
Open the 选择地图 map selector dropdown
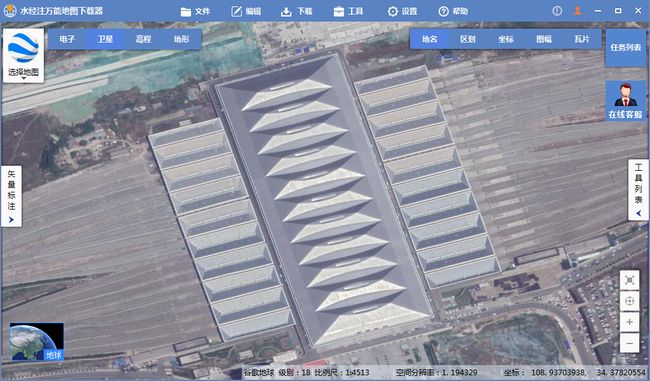(23, 56)
